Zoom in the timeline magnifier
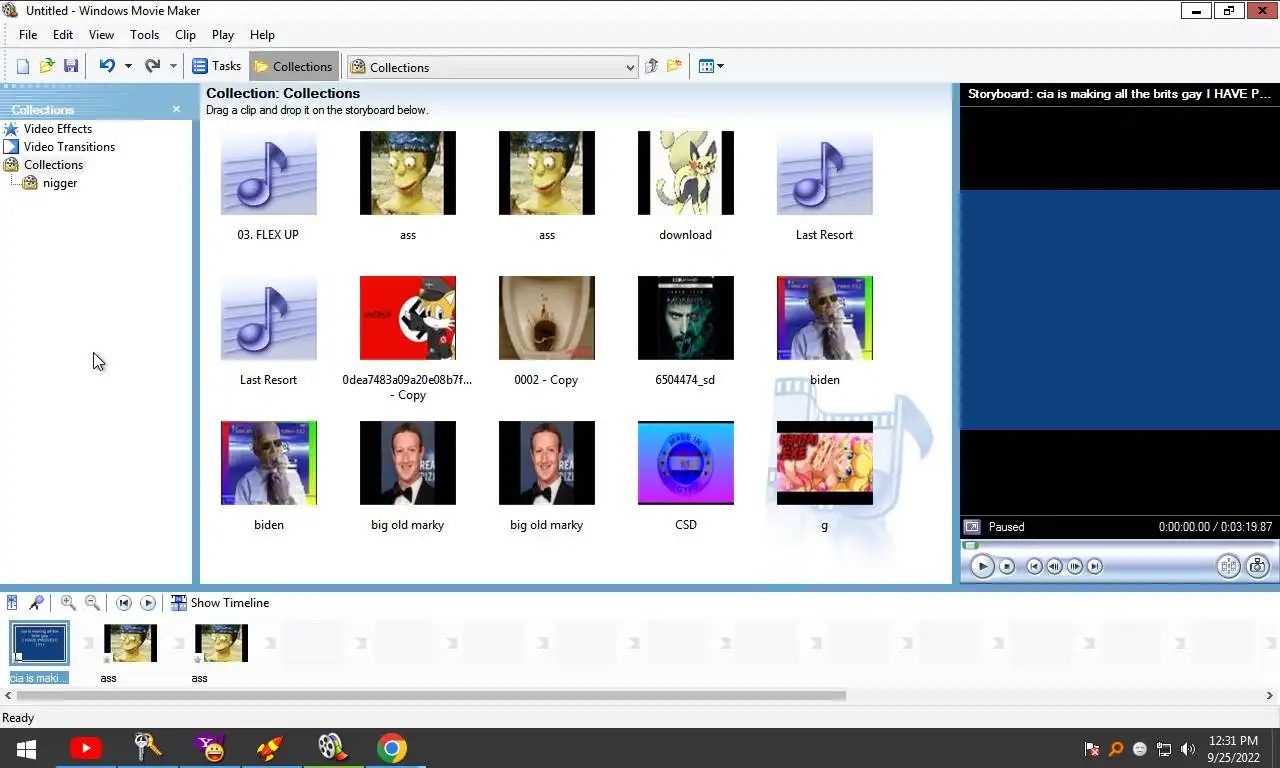The height and width of the screenshot is (768, 1280). [x=68, y=603]
